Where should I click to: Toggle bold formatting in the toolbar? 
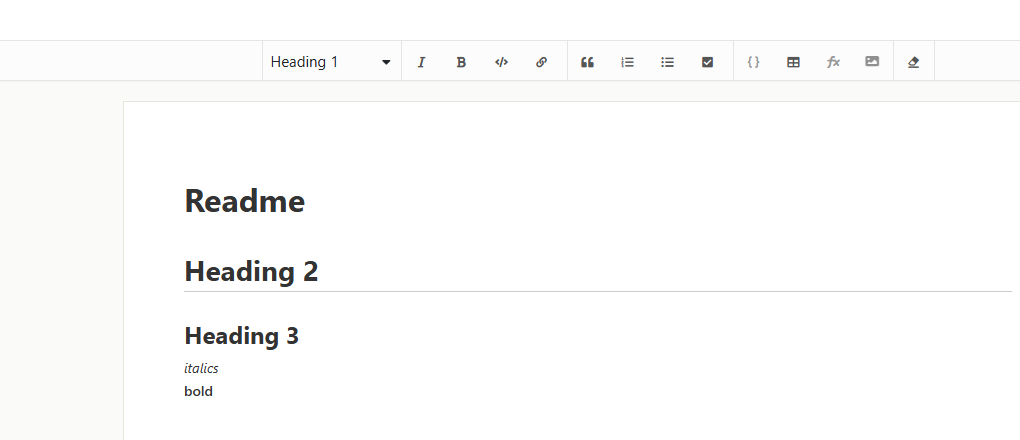coord(461,62)
